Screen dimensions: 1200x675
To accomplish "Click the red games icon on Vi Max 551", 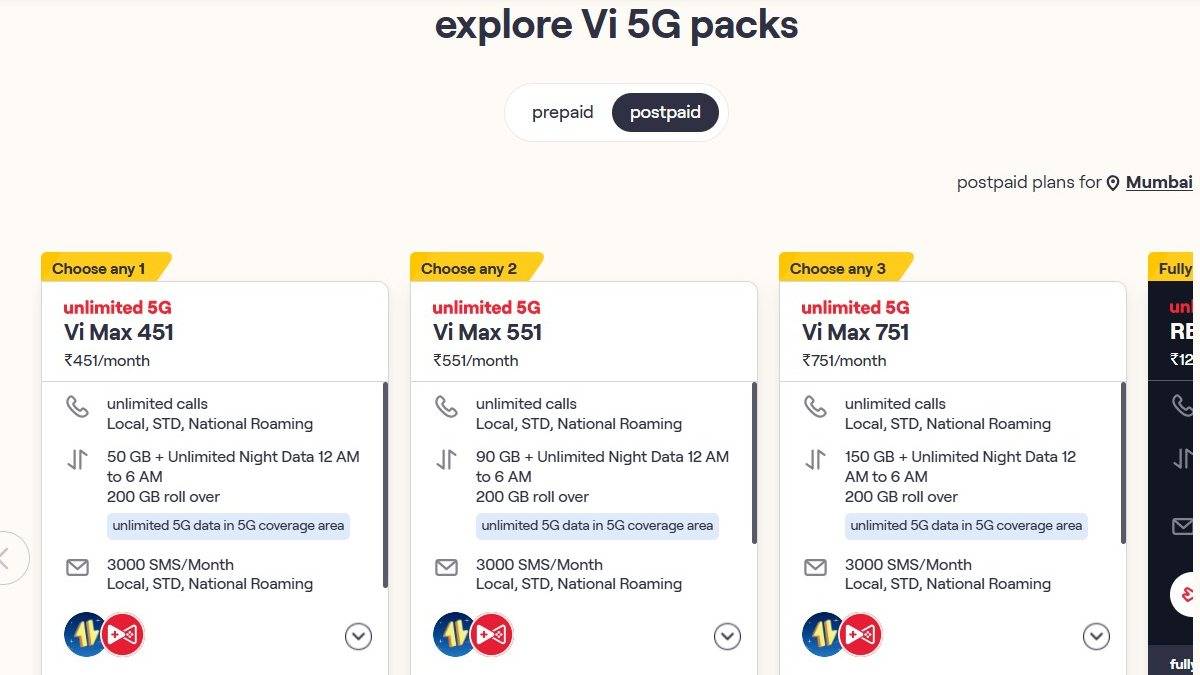I will [x=493, y=634].
